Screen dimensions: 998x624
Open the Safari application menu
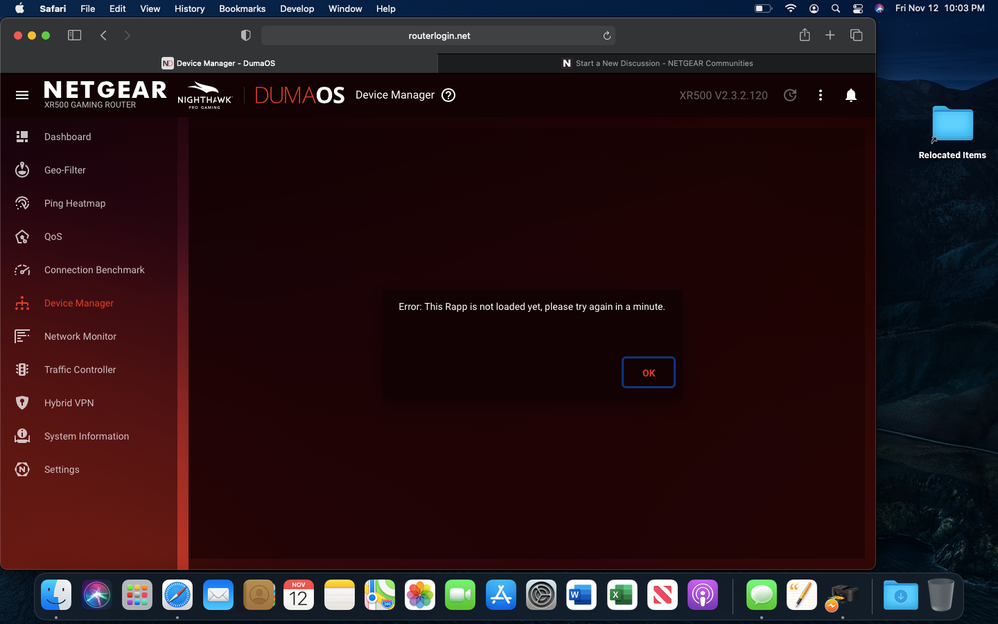point(53,8)
